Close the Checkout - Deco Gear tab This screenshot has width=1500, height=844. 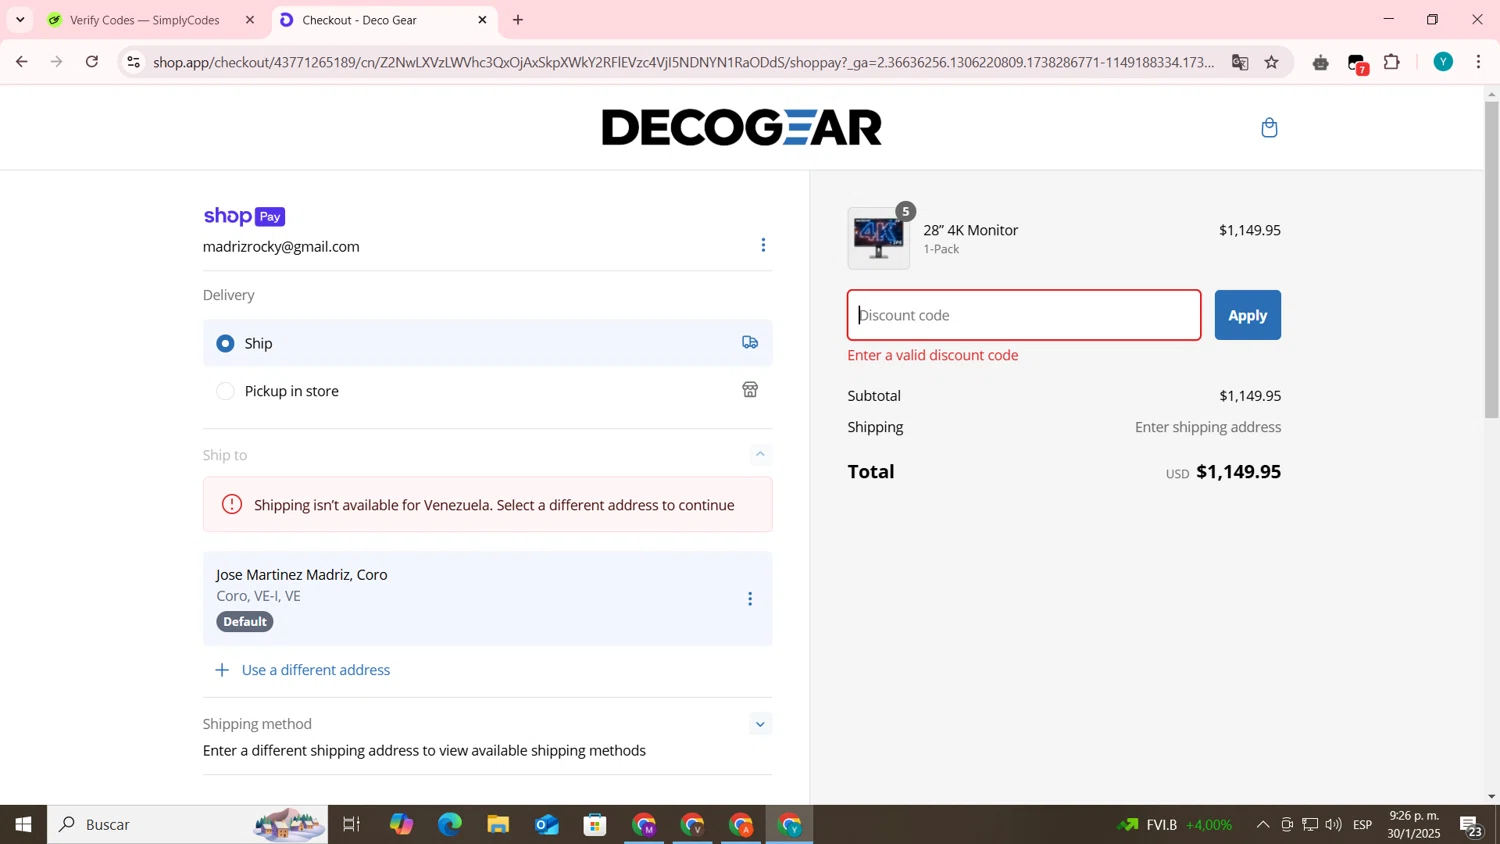[x=482, y=20]
